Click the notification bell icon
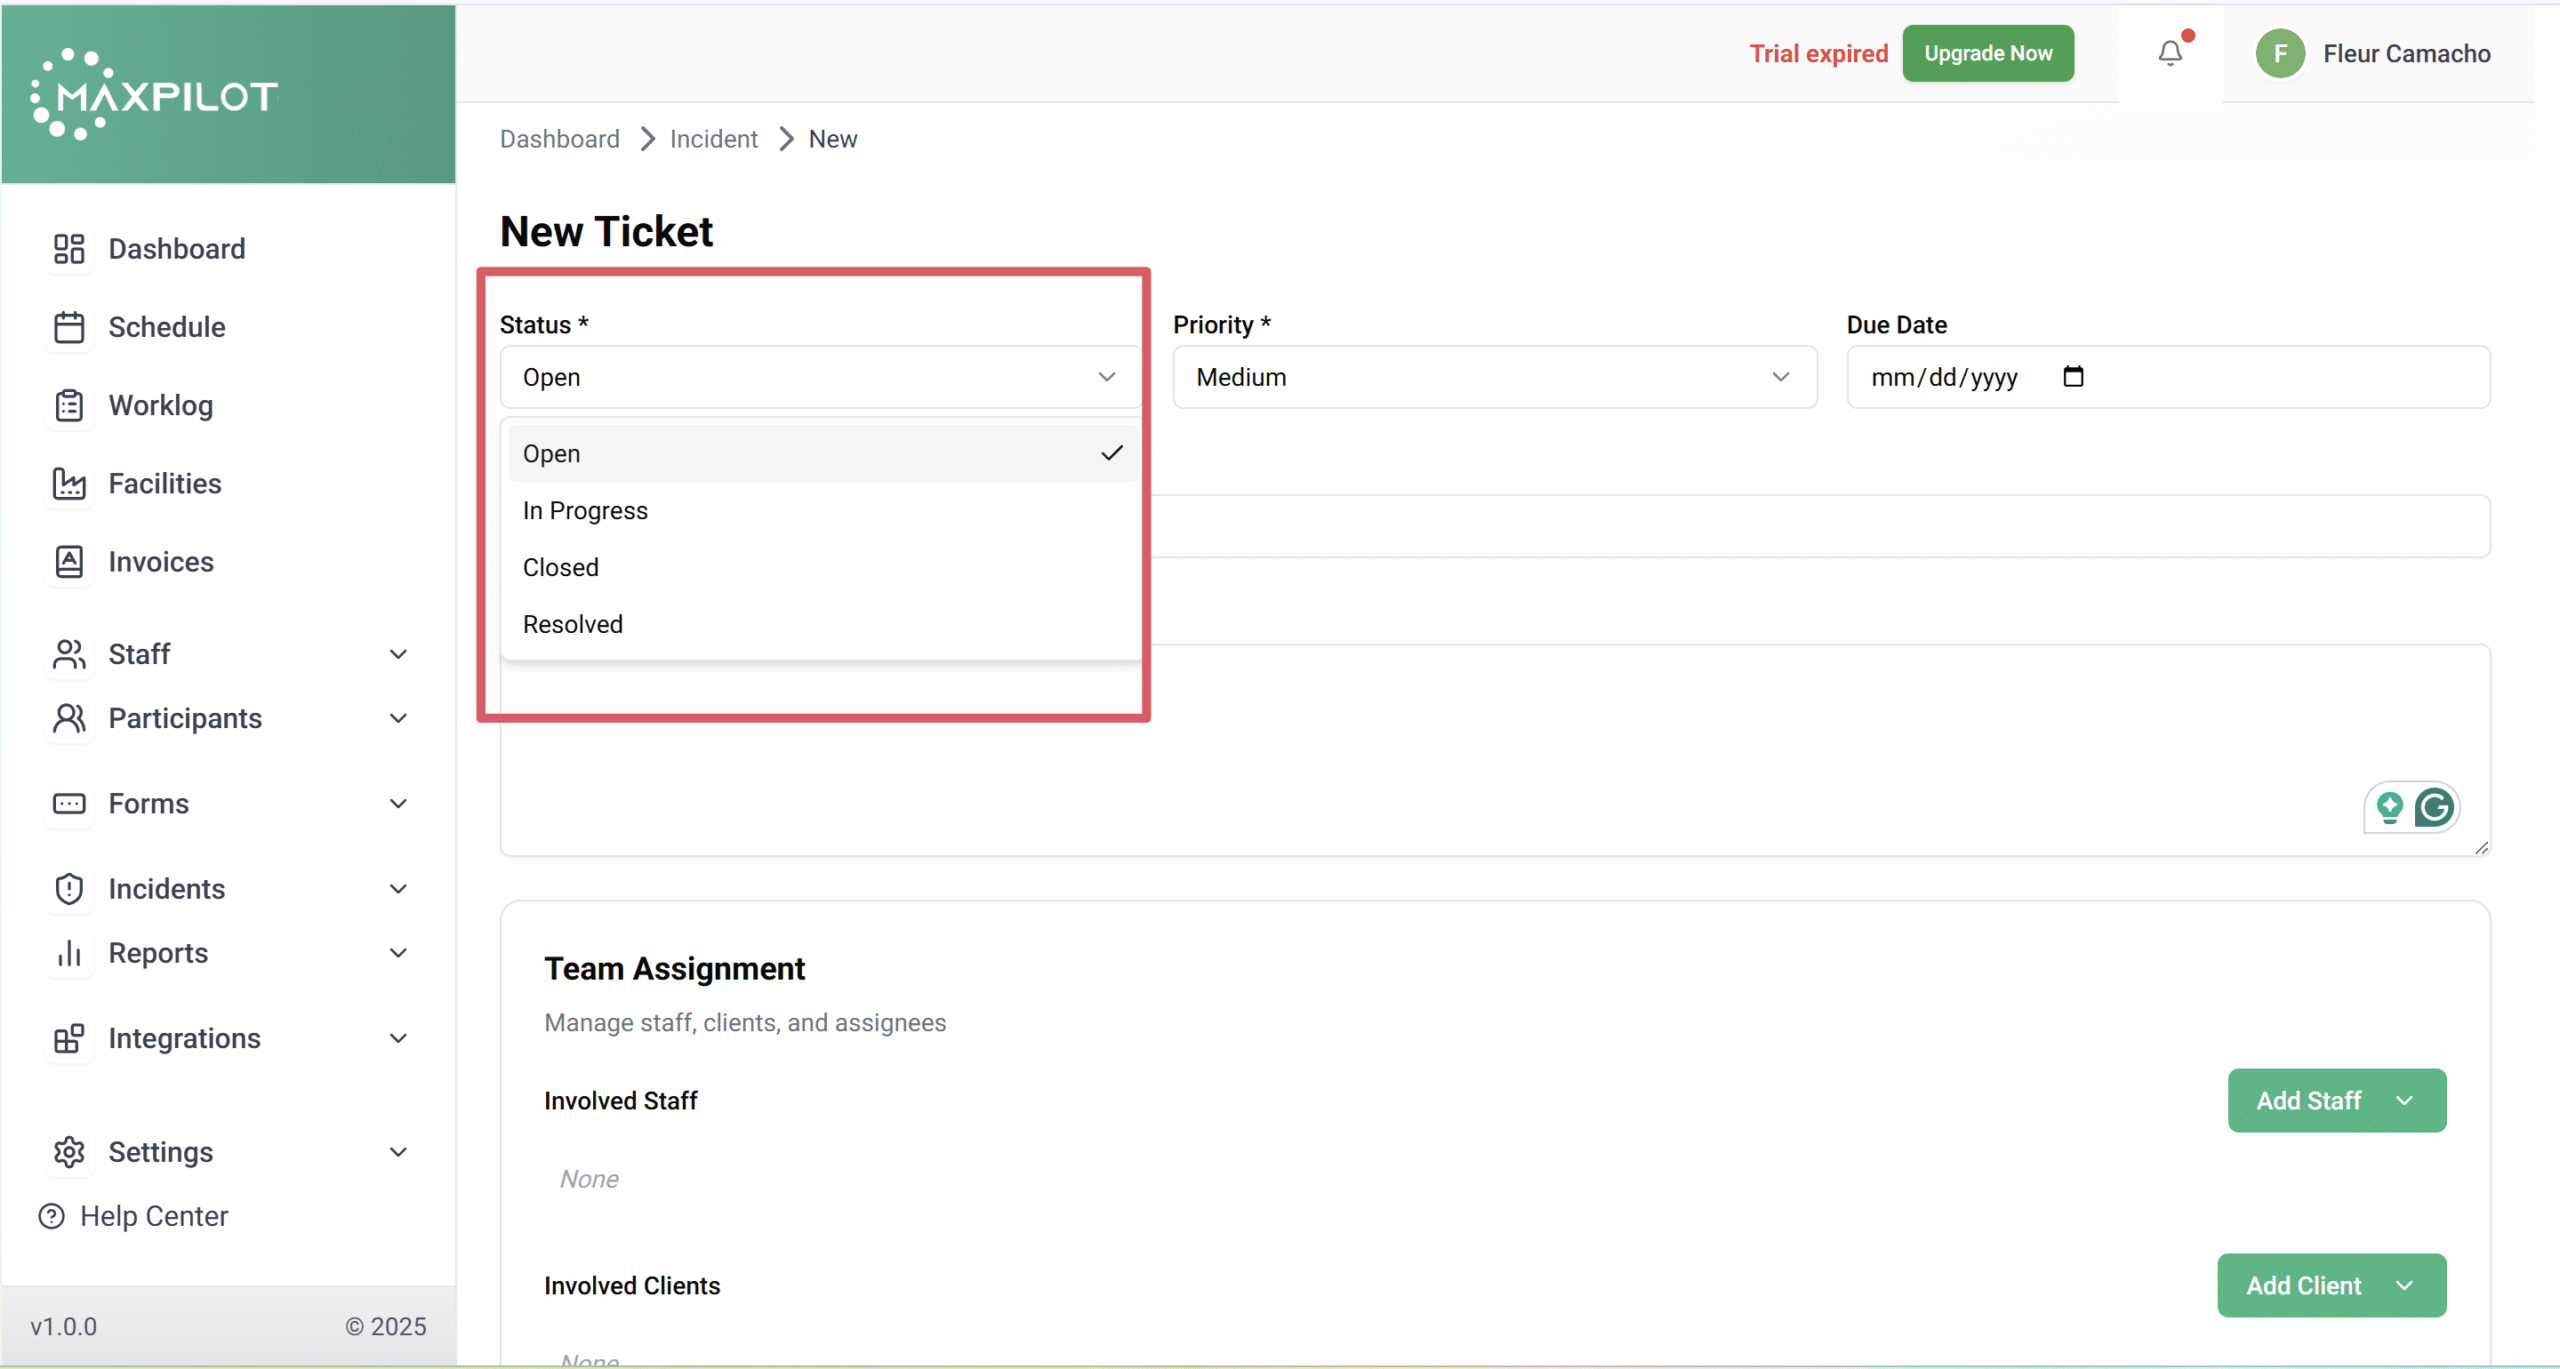 pyautogui.click(x=2169, y=53)
